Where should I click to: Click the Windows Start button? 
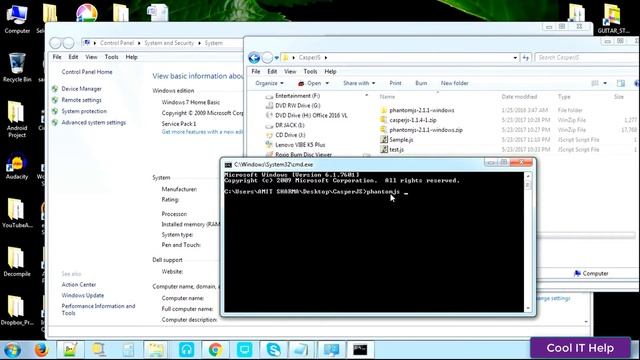12,350
